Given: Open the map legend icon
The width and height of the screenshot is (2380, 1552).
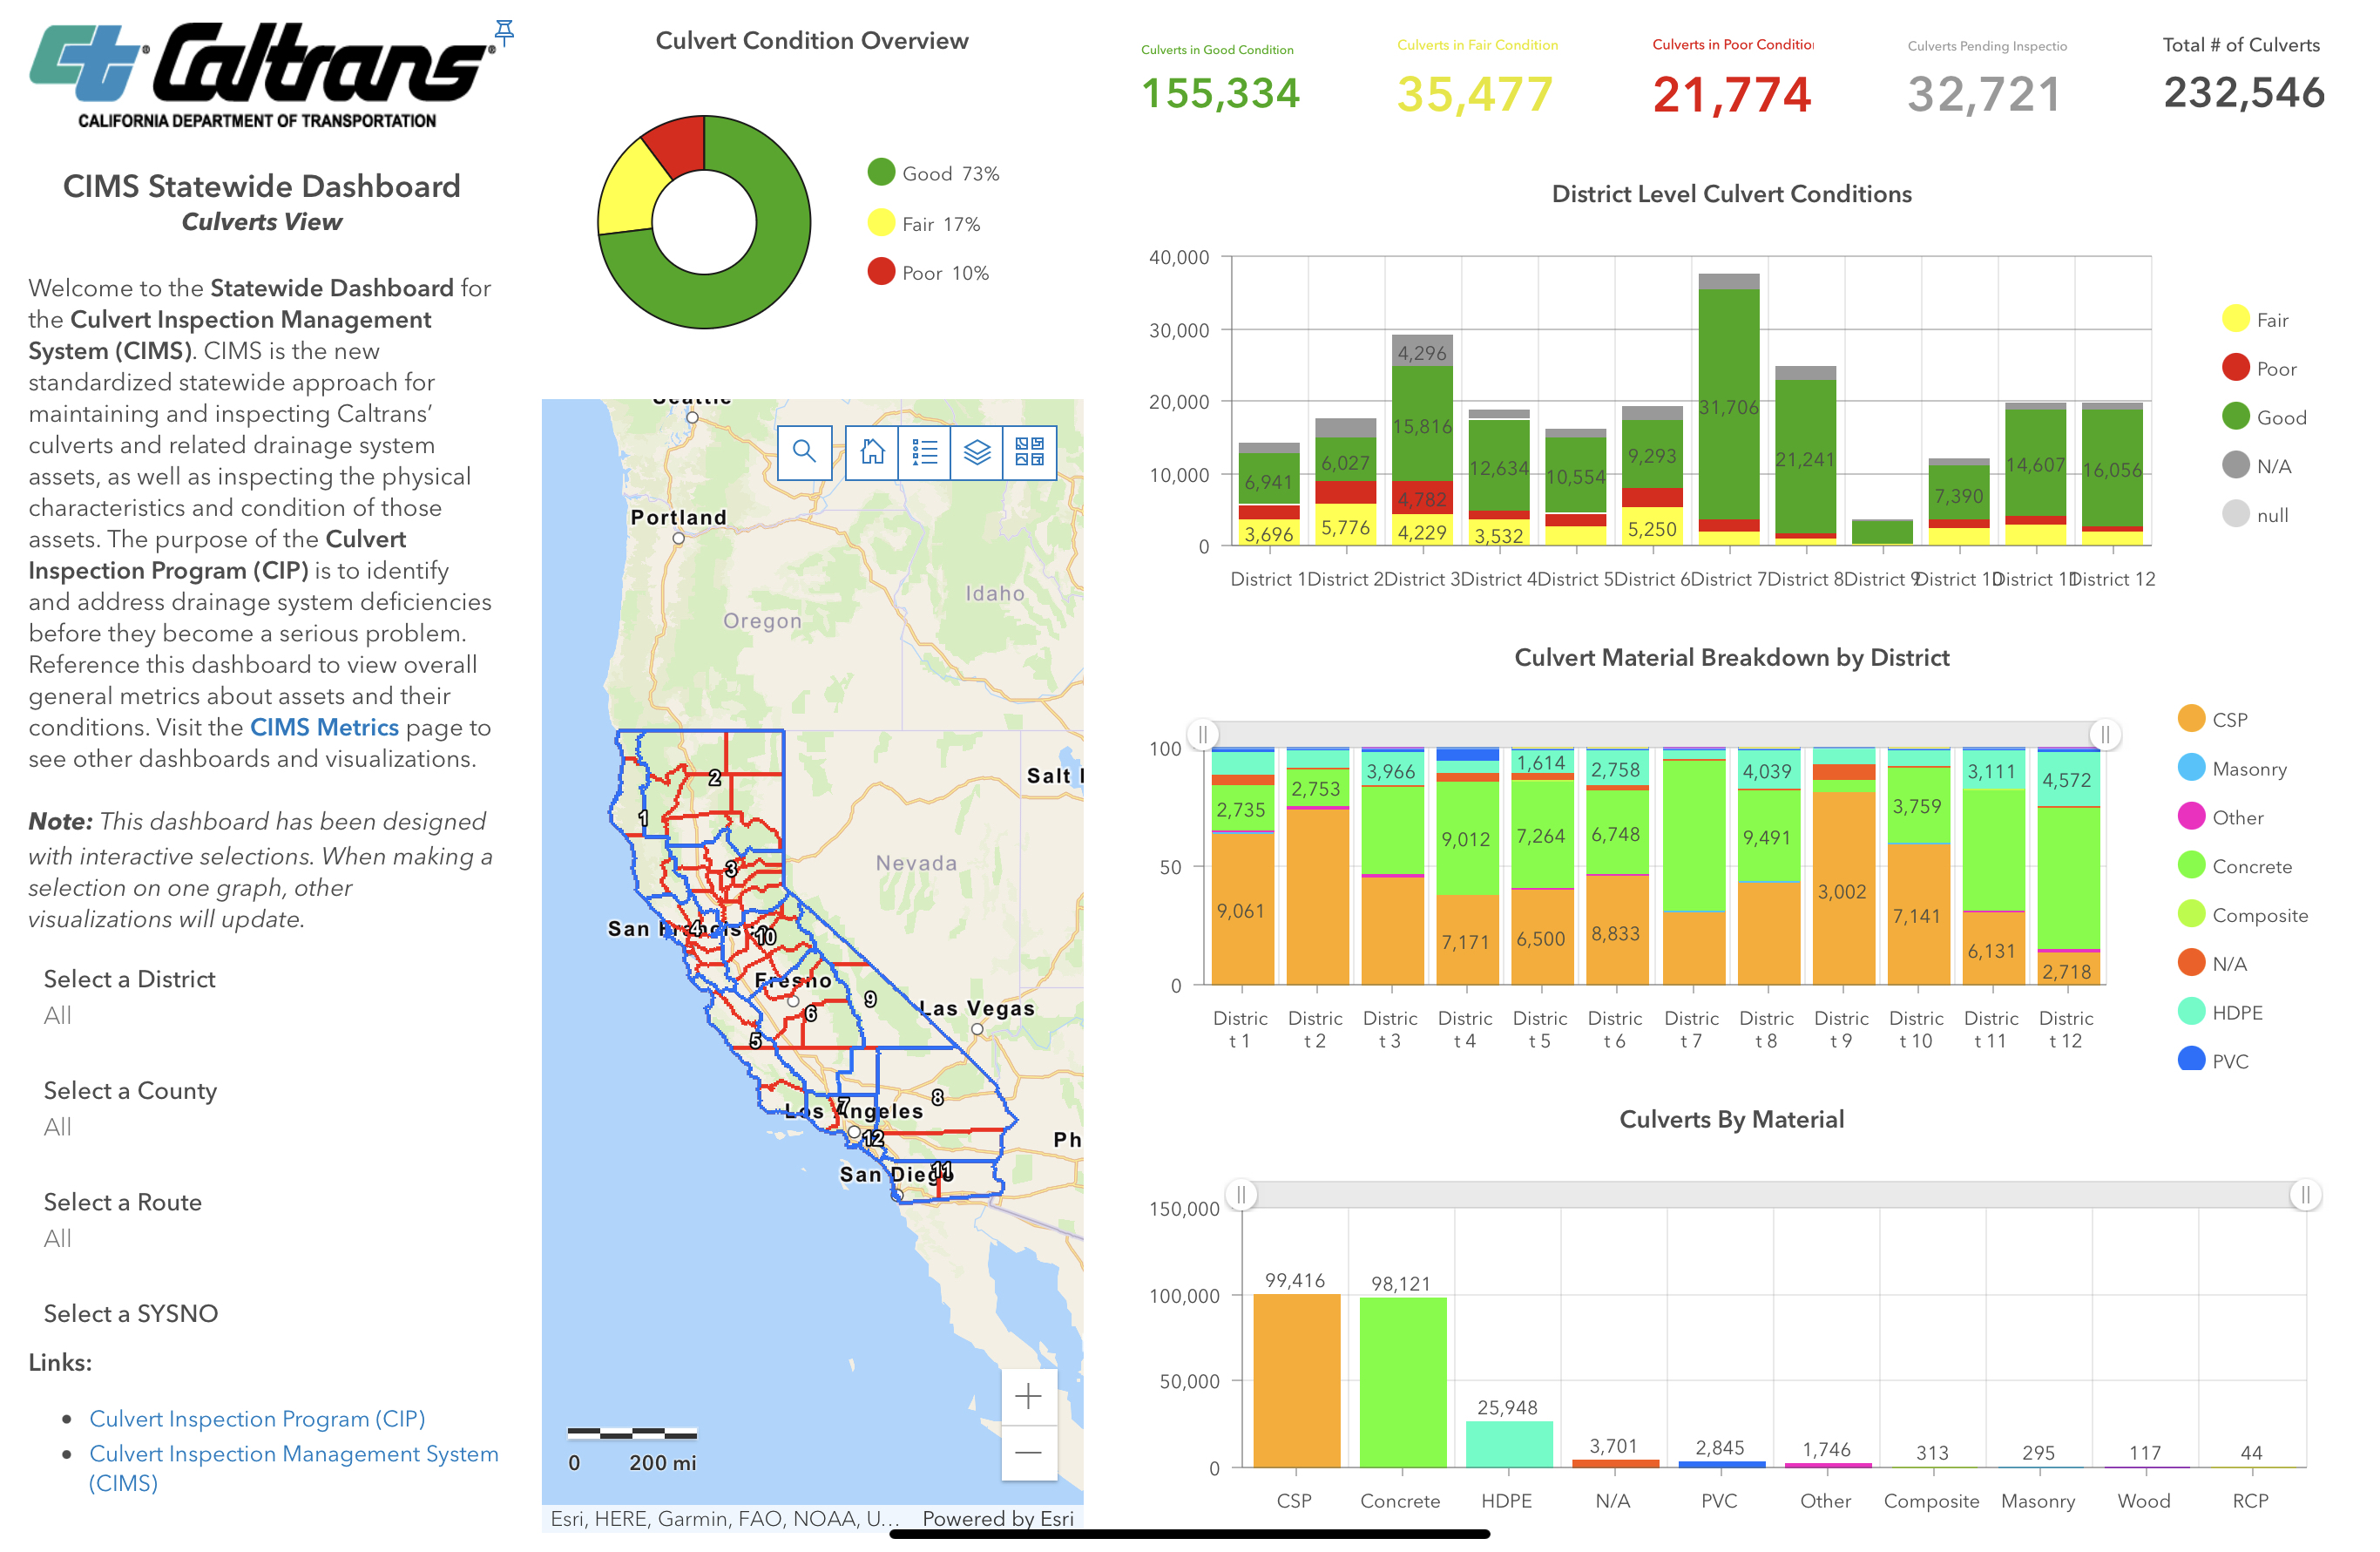Looking at the screenshot, I should click(x=924, y=452).
